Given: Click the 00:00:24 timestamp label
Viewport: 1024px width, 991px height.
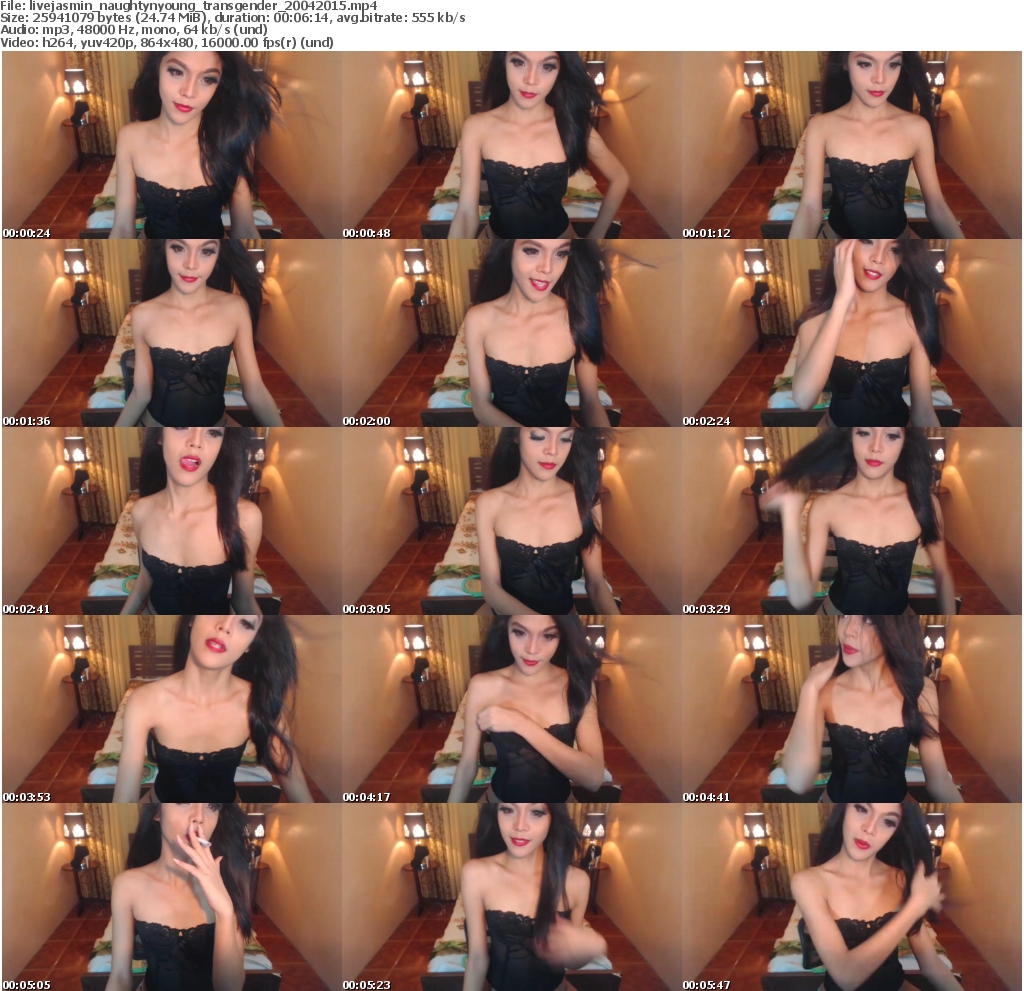Looking at the screenshot, I should (x=26, y=233).
